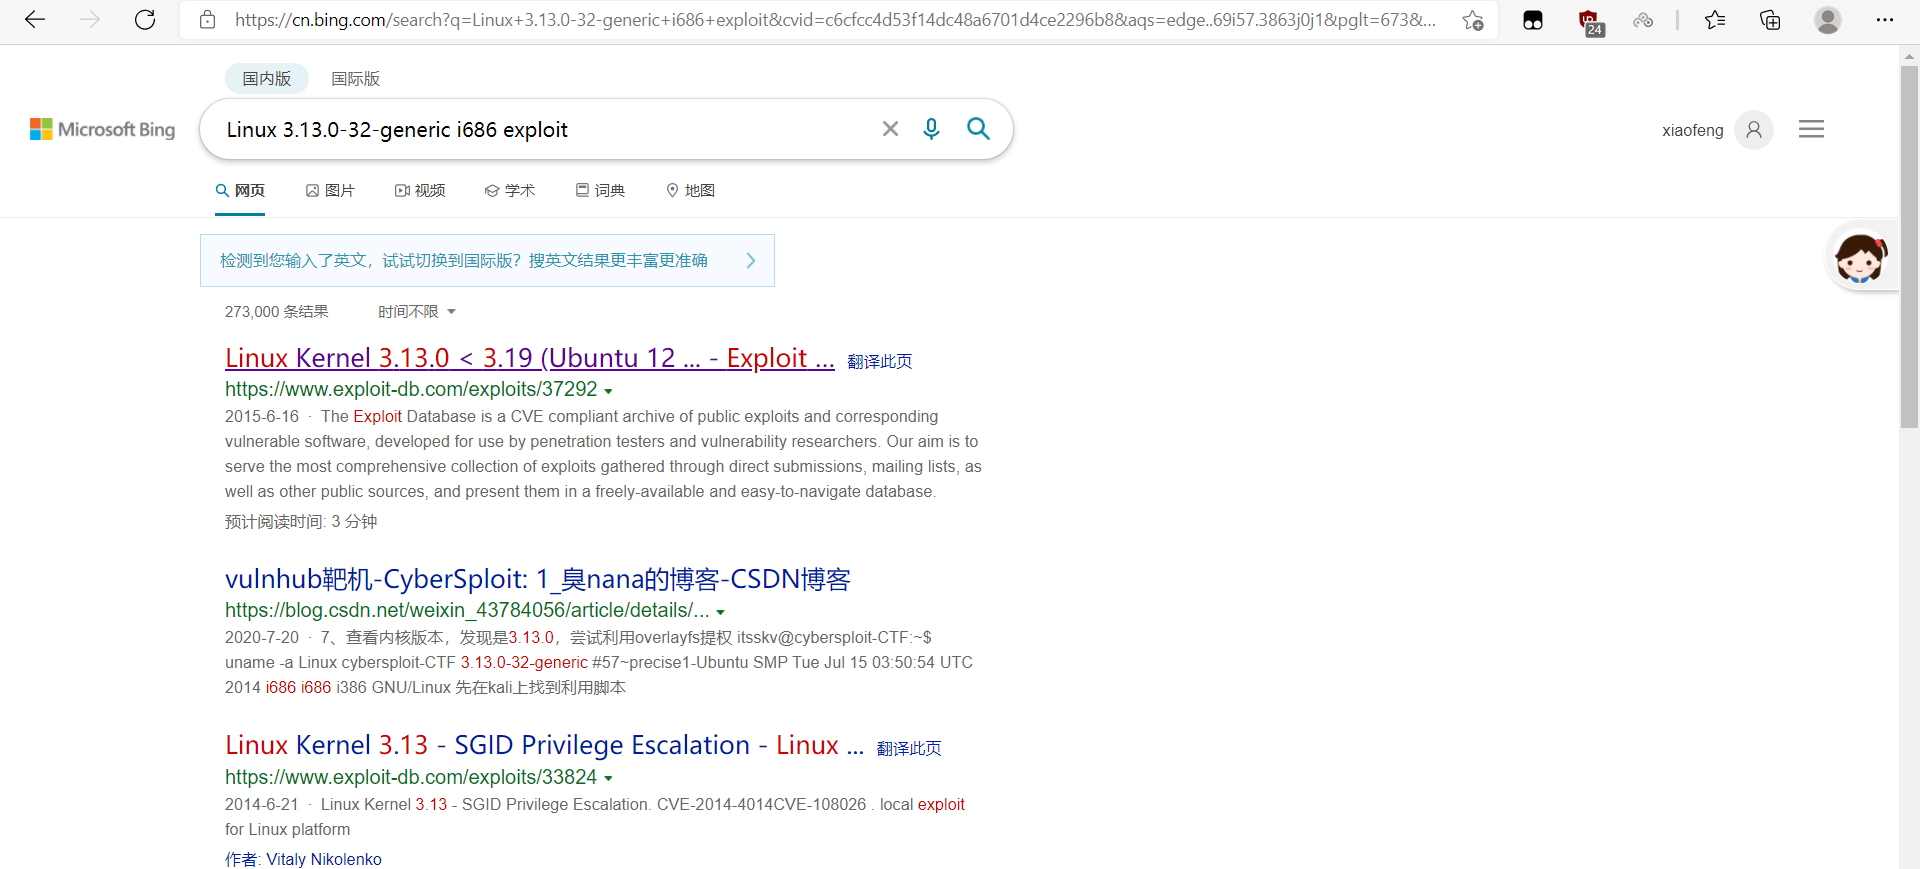The height and width of the screenshot is (869, 1920).
Task: Open SGID Privilege Escalation result
Action: [x=544, y=745]
